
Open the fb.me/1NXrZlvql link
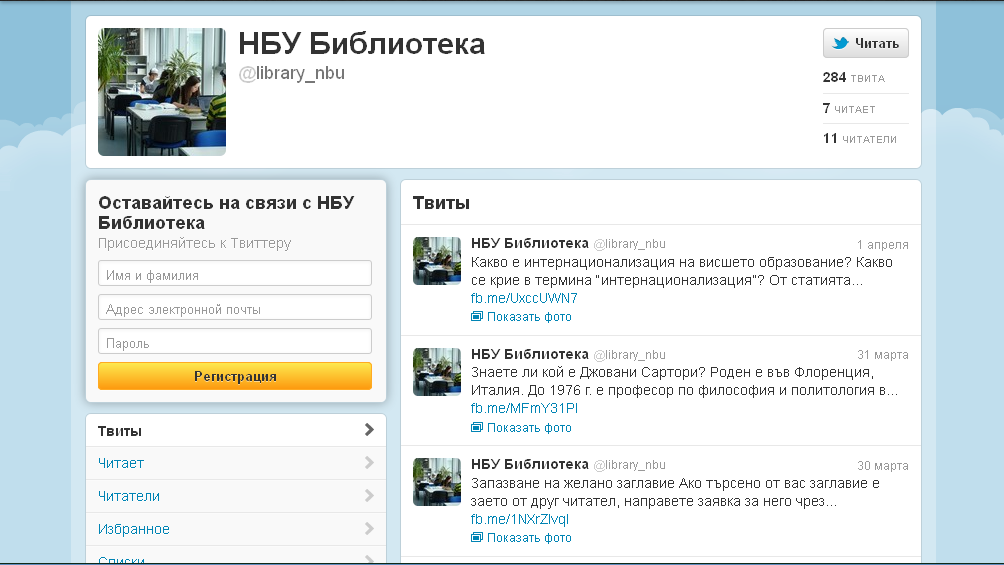point(519,519)
